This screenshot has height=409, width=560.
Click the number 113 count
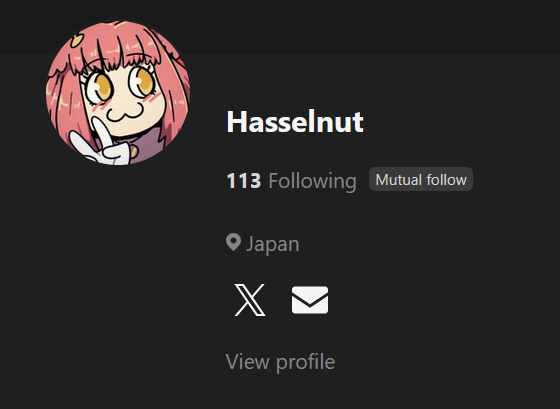(x=244, y=181)
